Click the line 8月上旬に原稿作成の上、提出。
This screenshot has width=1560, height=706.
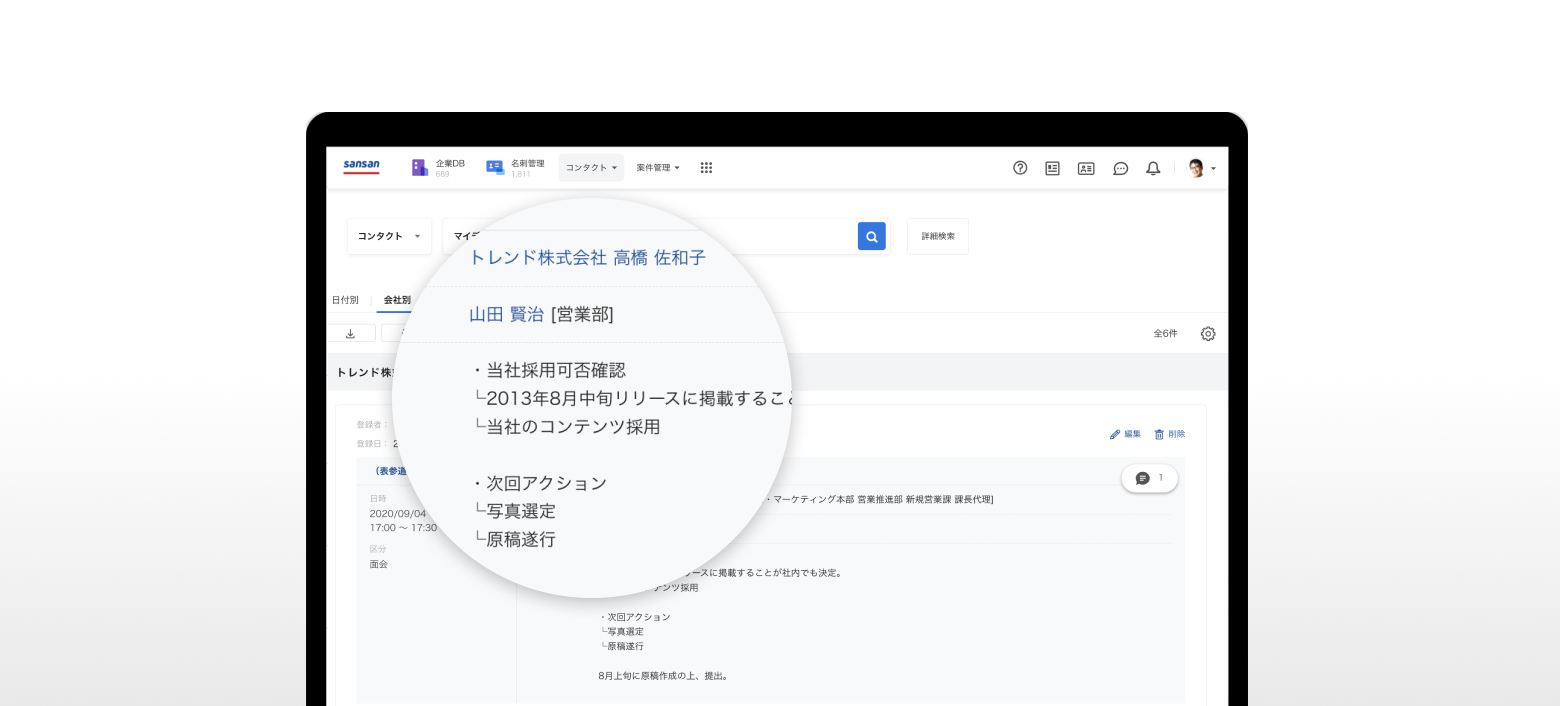coord(663,676)
